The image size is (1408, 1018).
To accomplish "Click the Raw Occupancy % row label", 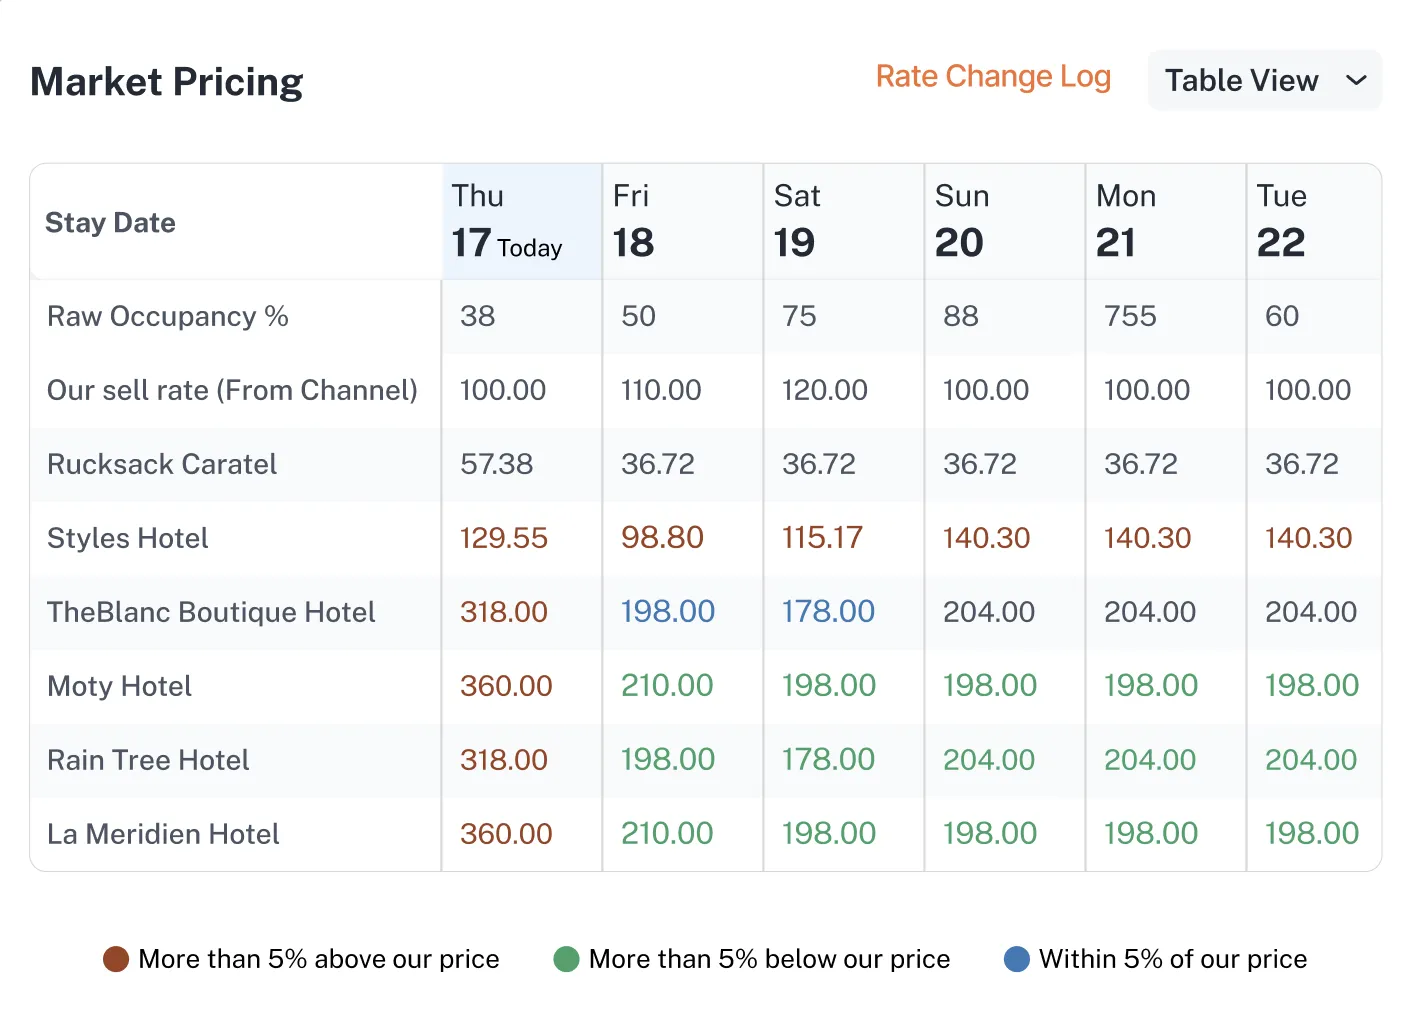I will pos(167,316).
